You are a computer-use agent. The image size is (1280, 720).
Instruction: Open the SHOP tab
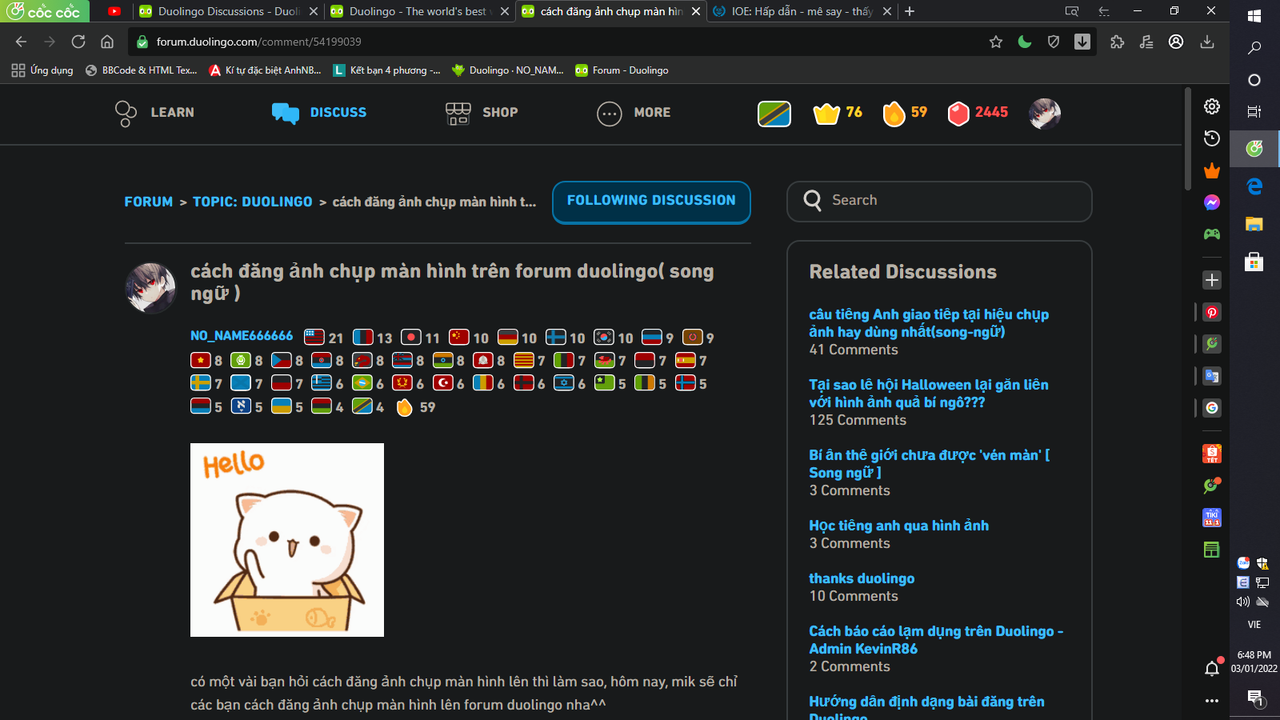pyautogui.click(x=481, y=113)
